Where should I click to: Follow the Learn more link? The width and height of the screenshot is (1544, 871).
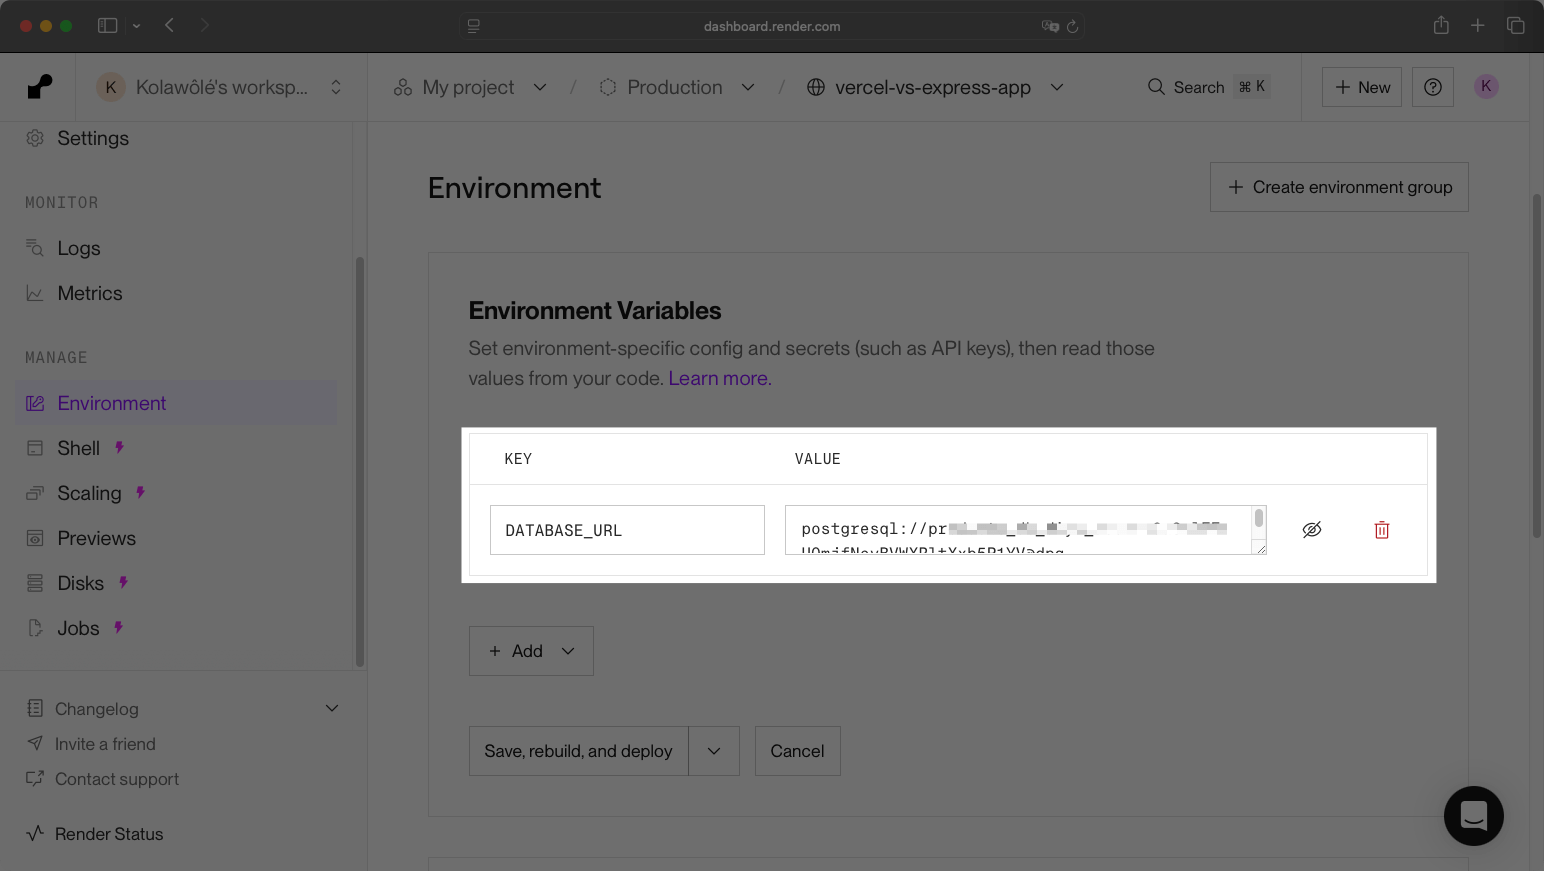[718, 378]
